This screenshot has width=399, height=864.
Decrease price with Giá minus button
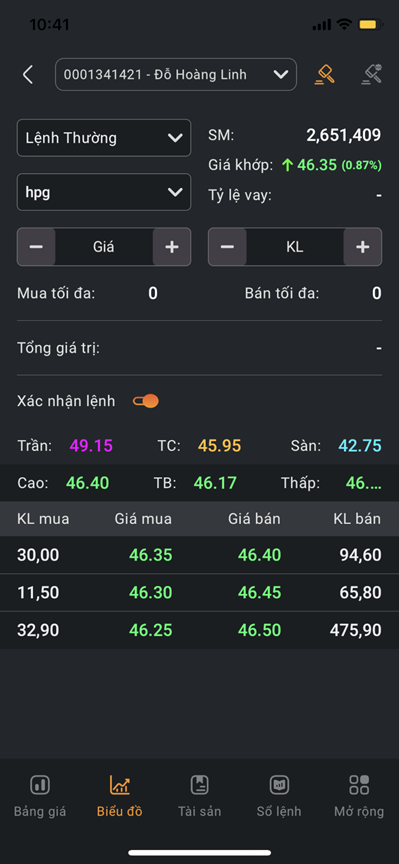coord(36,247)
